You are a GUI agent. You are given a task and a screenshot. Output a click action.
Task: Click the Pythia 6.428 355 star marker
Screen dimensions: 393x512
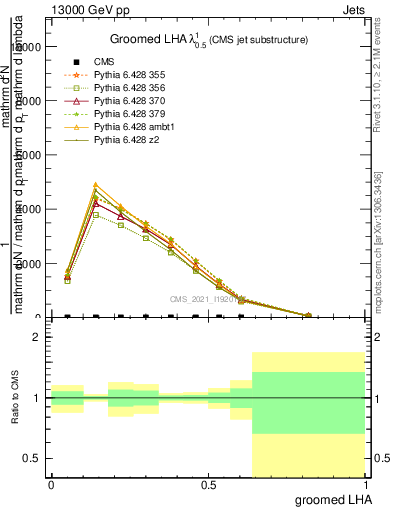tap(76, 75)
